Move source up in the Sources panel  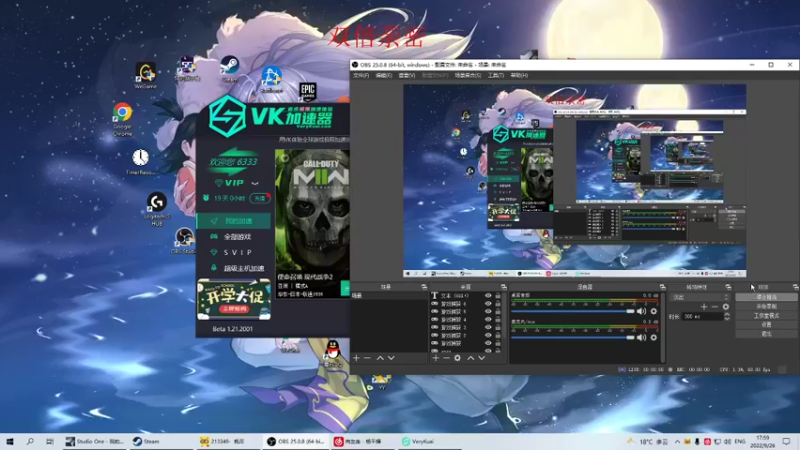coord(470,358)
